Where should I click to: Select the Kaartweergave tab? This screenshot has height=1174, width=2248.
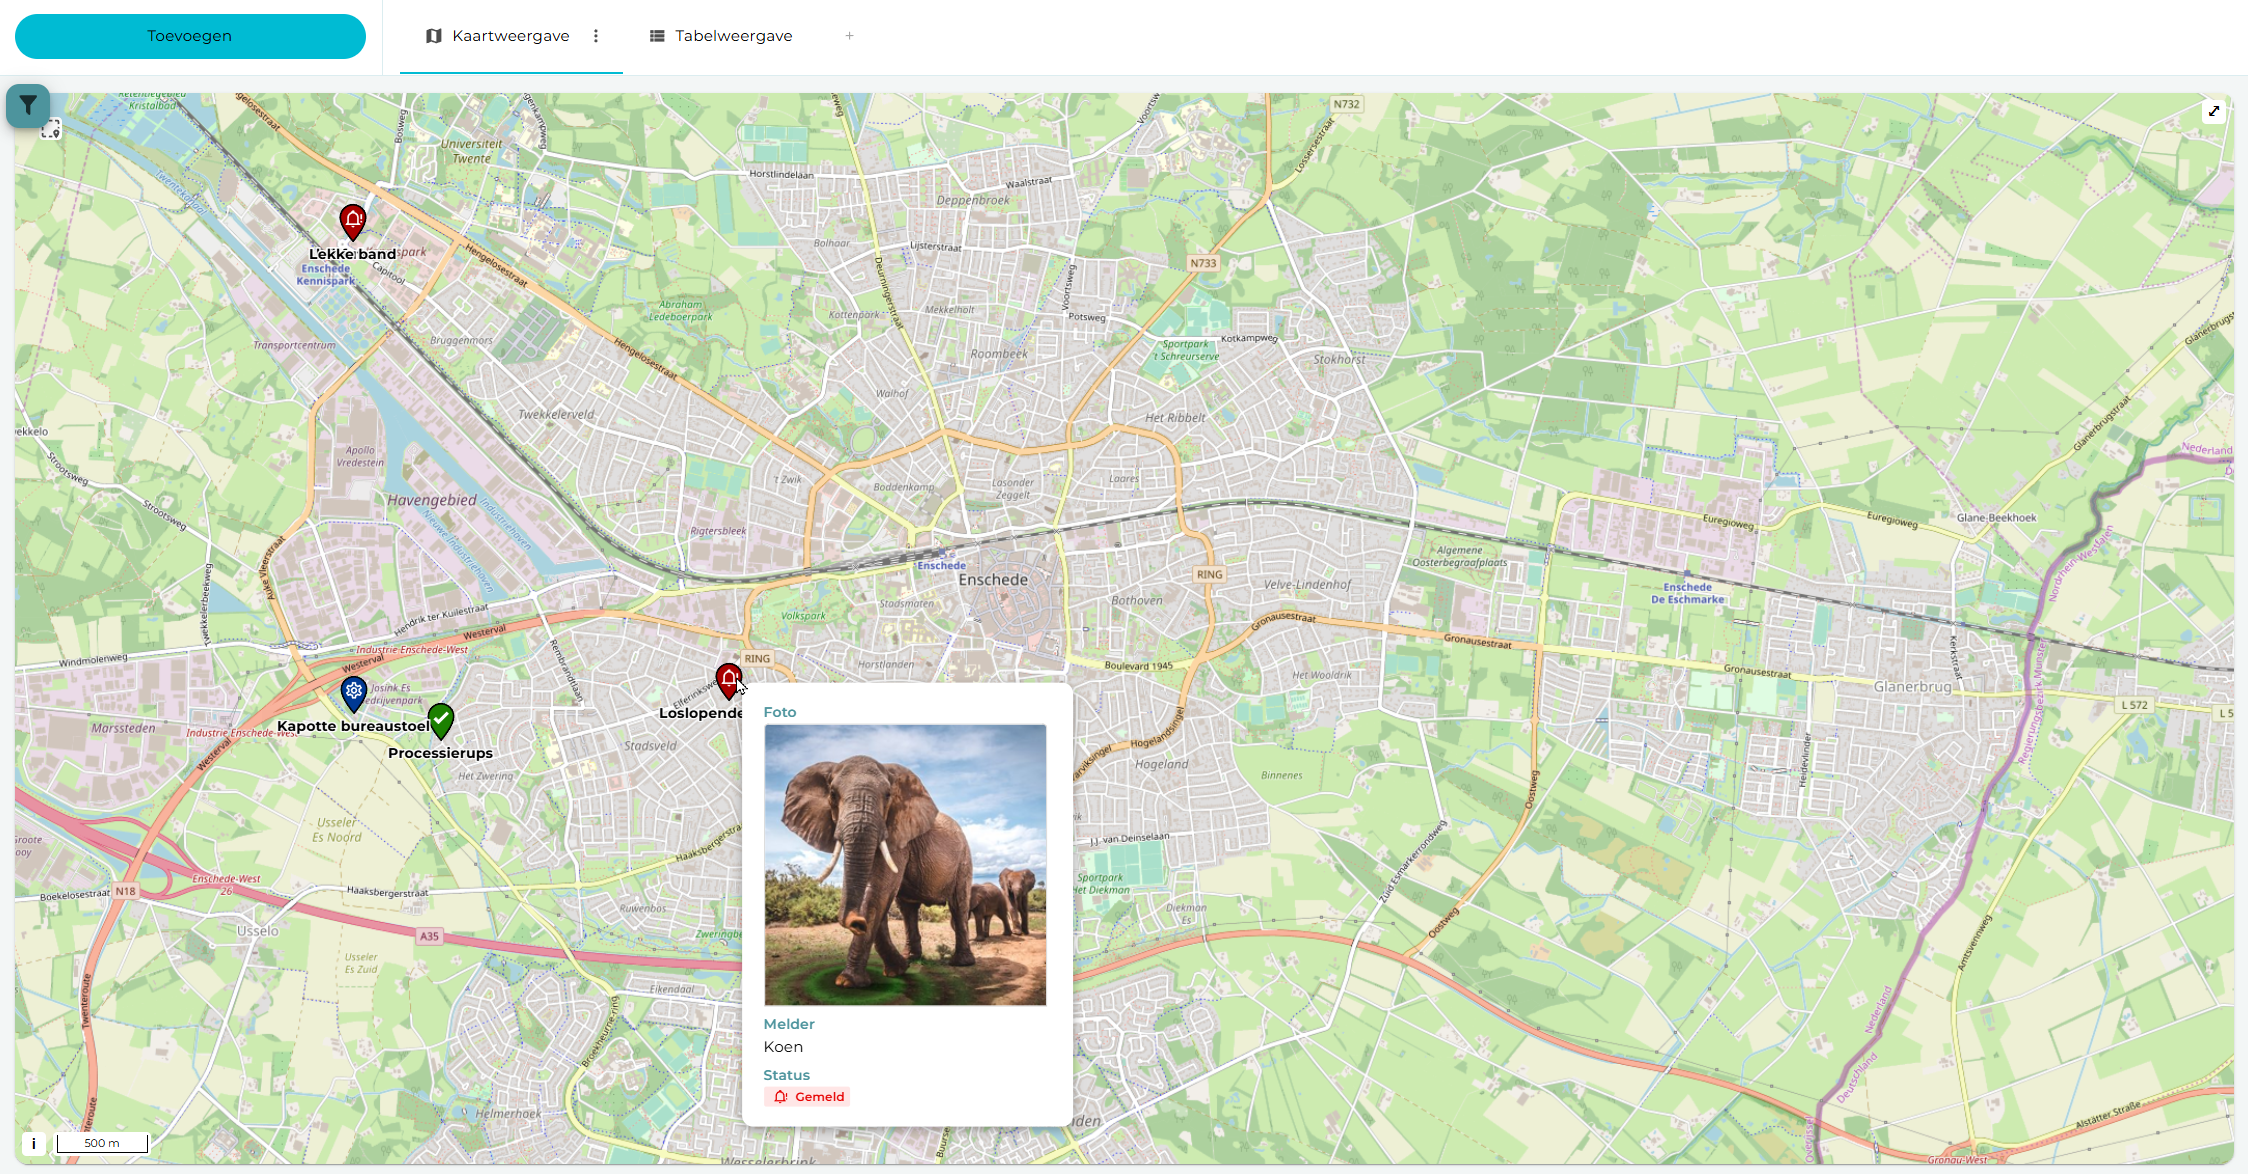tap(510, 35)
